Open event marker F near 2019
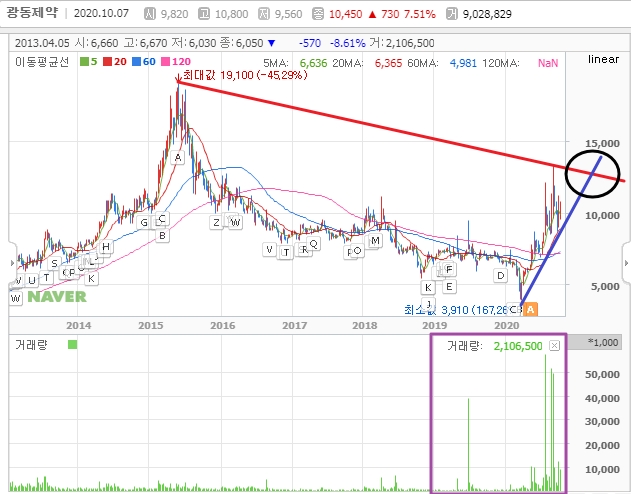Screen dimensions: 631x494 449,269
